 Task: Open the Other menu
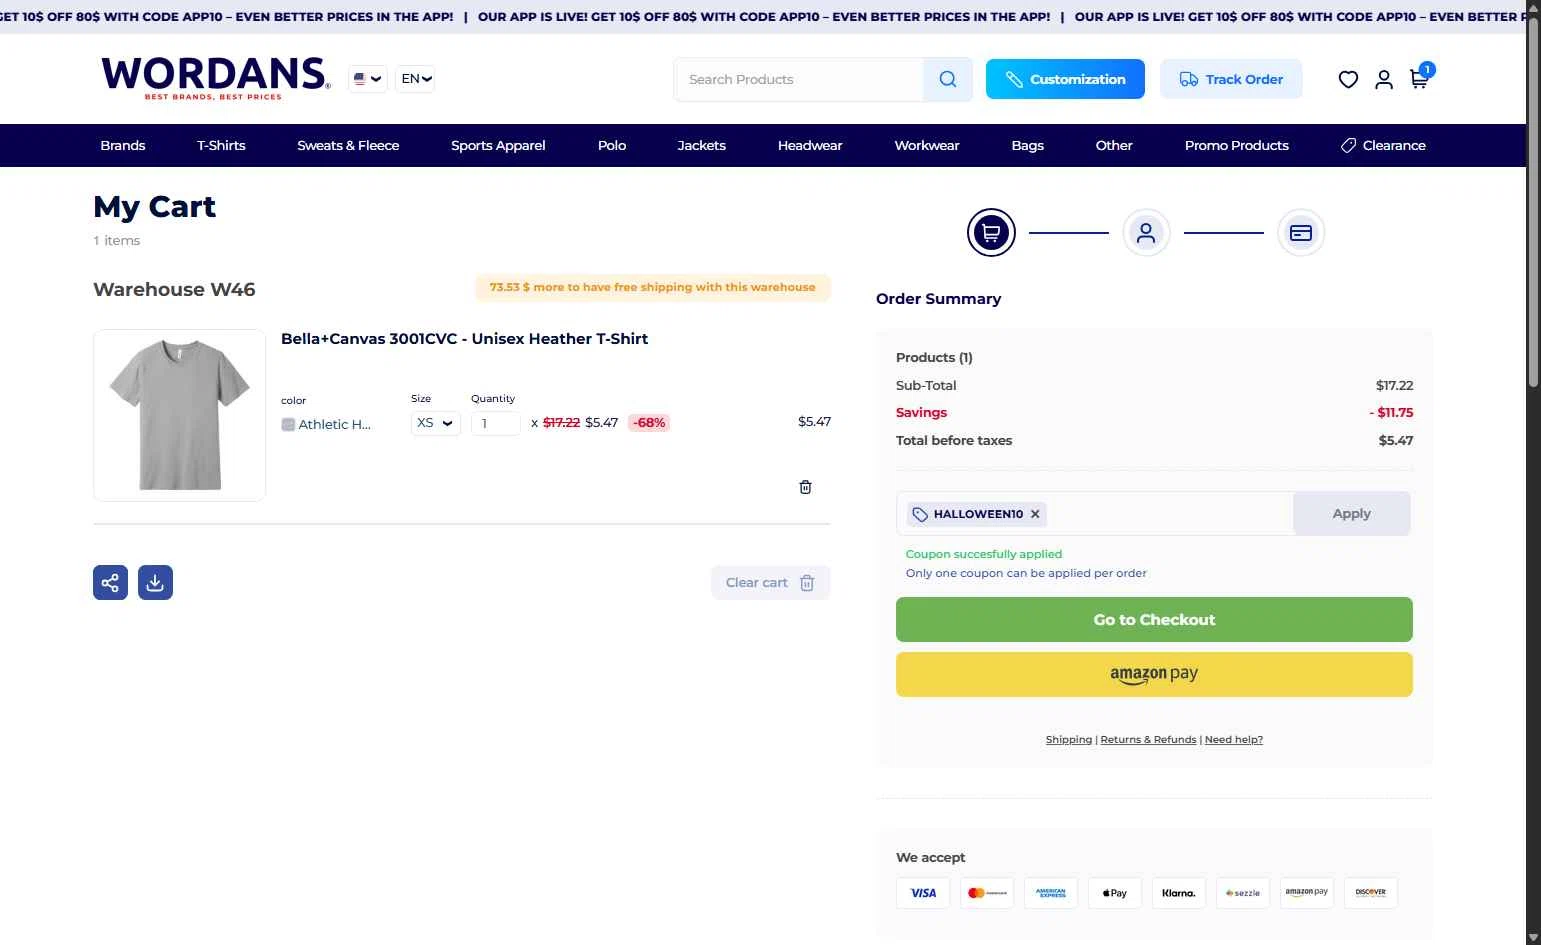coord(1114,145)
